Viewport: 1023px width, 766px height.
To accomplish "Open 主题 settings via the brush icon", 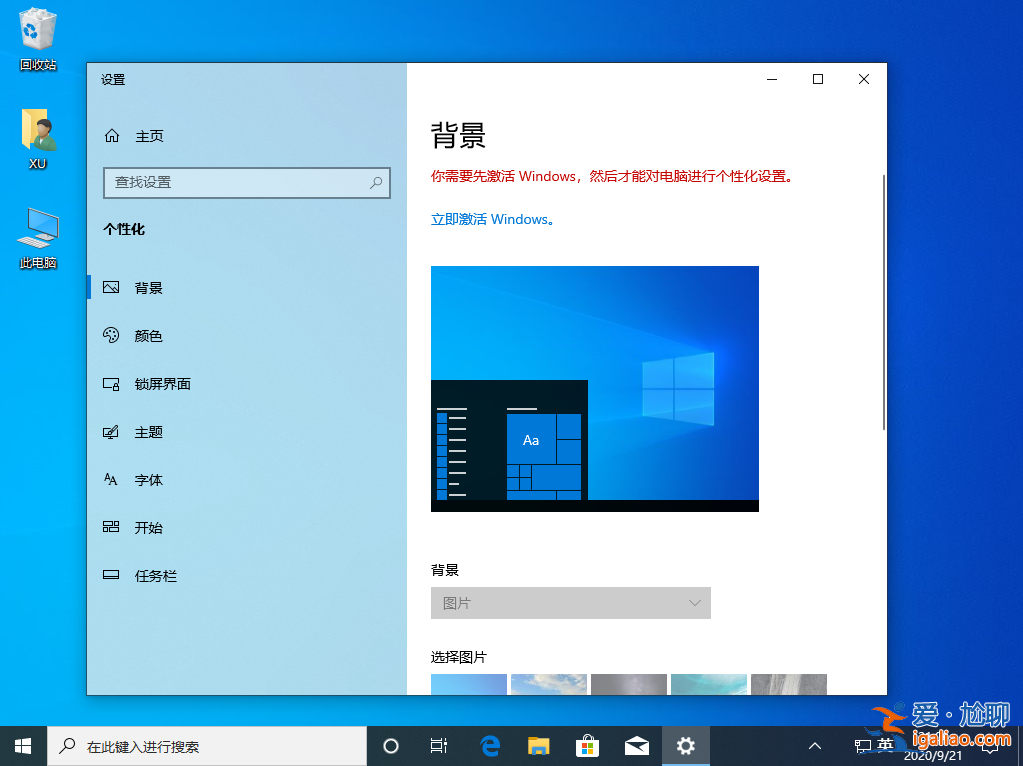I will point(112,432).
